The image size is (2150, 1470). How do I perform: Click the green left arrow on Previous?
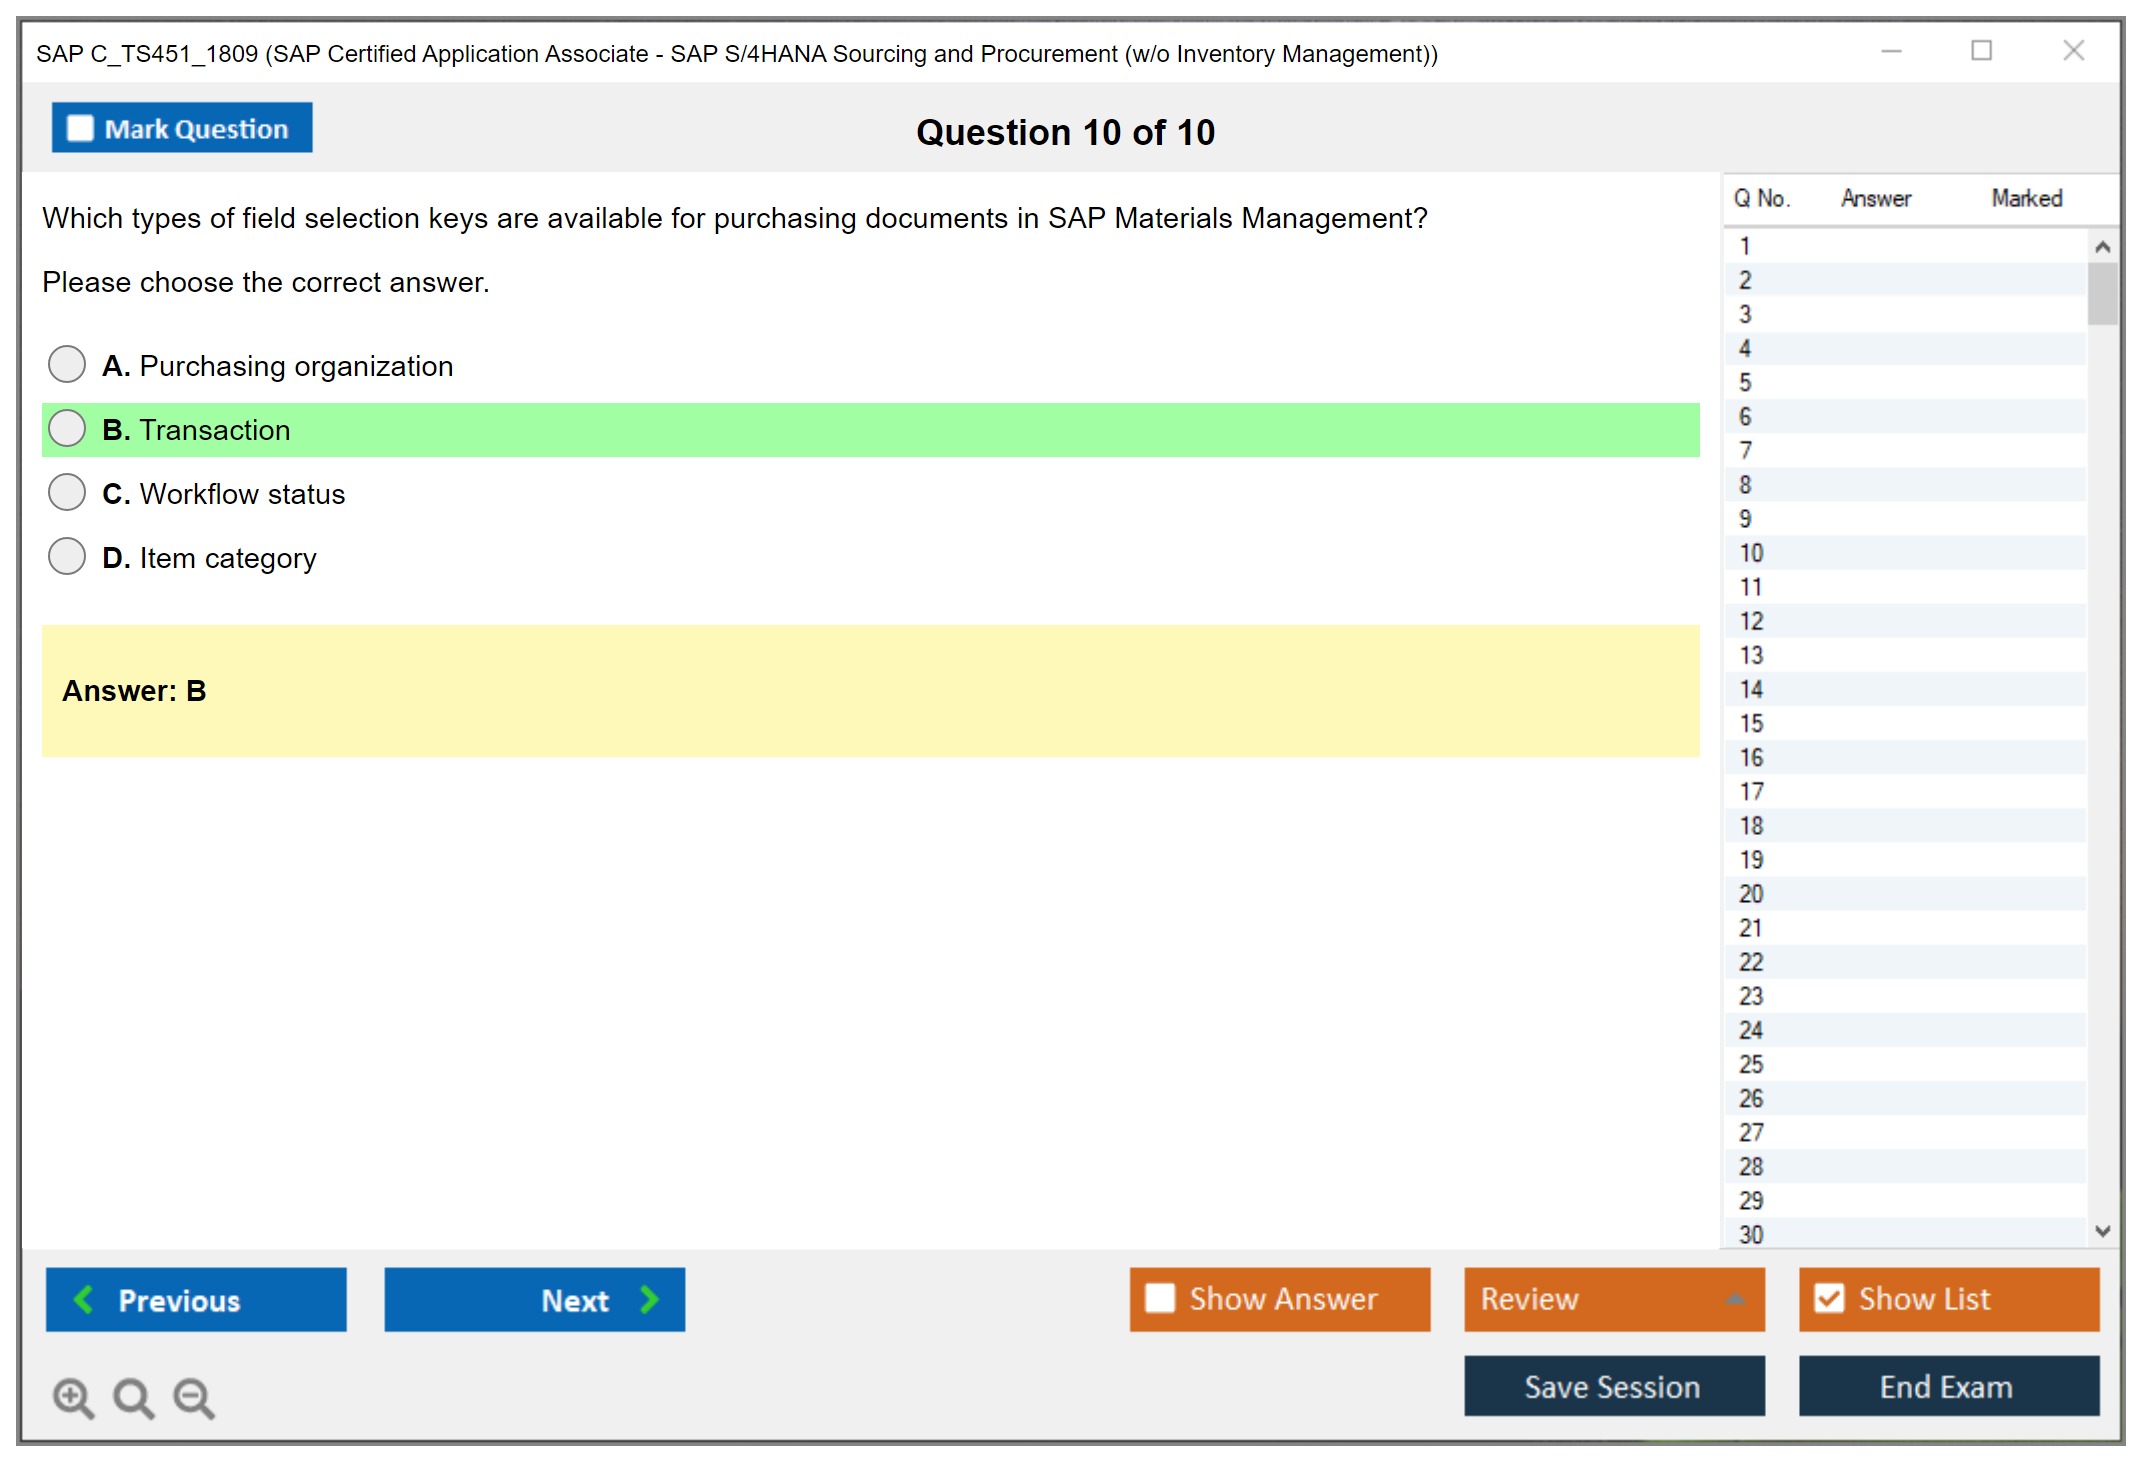pos(84,1299)
